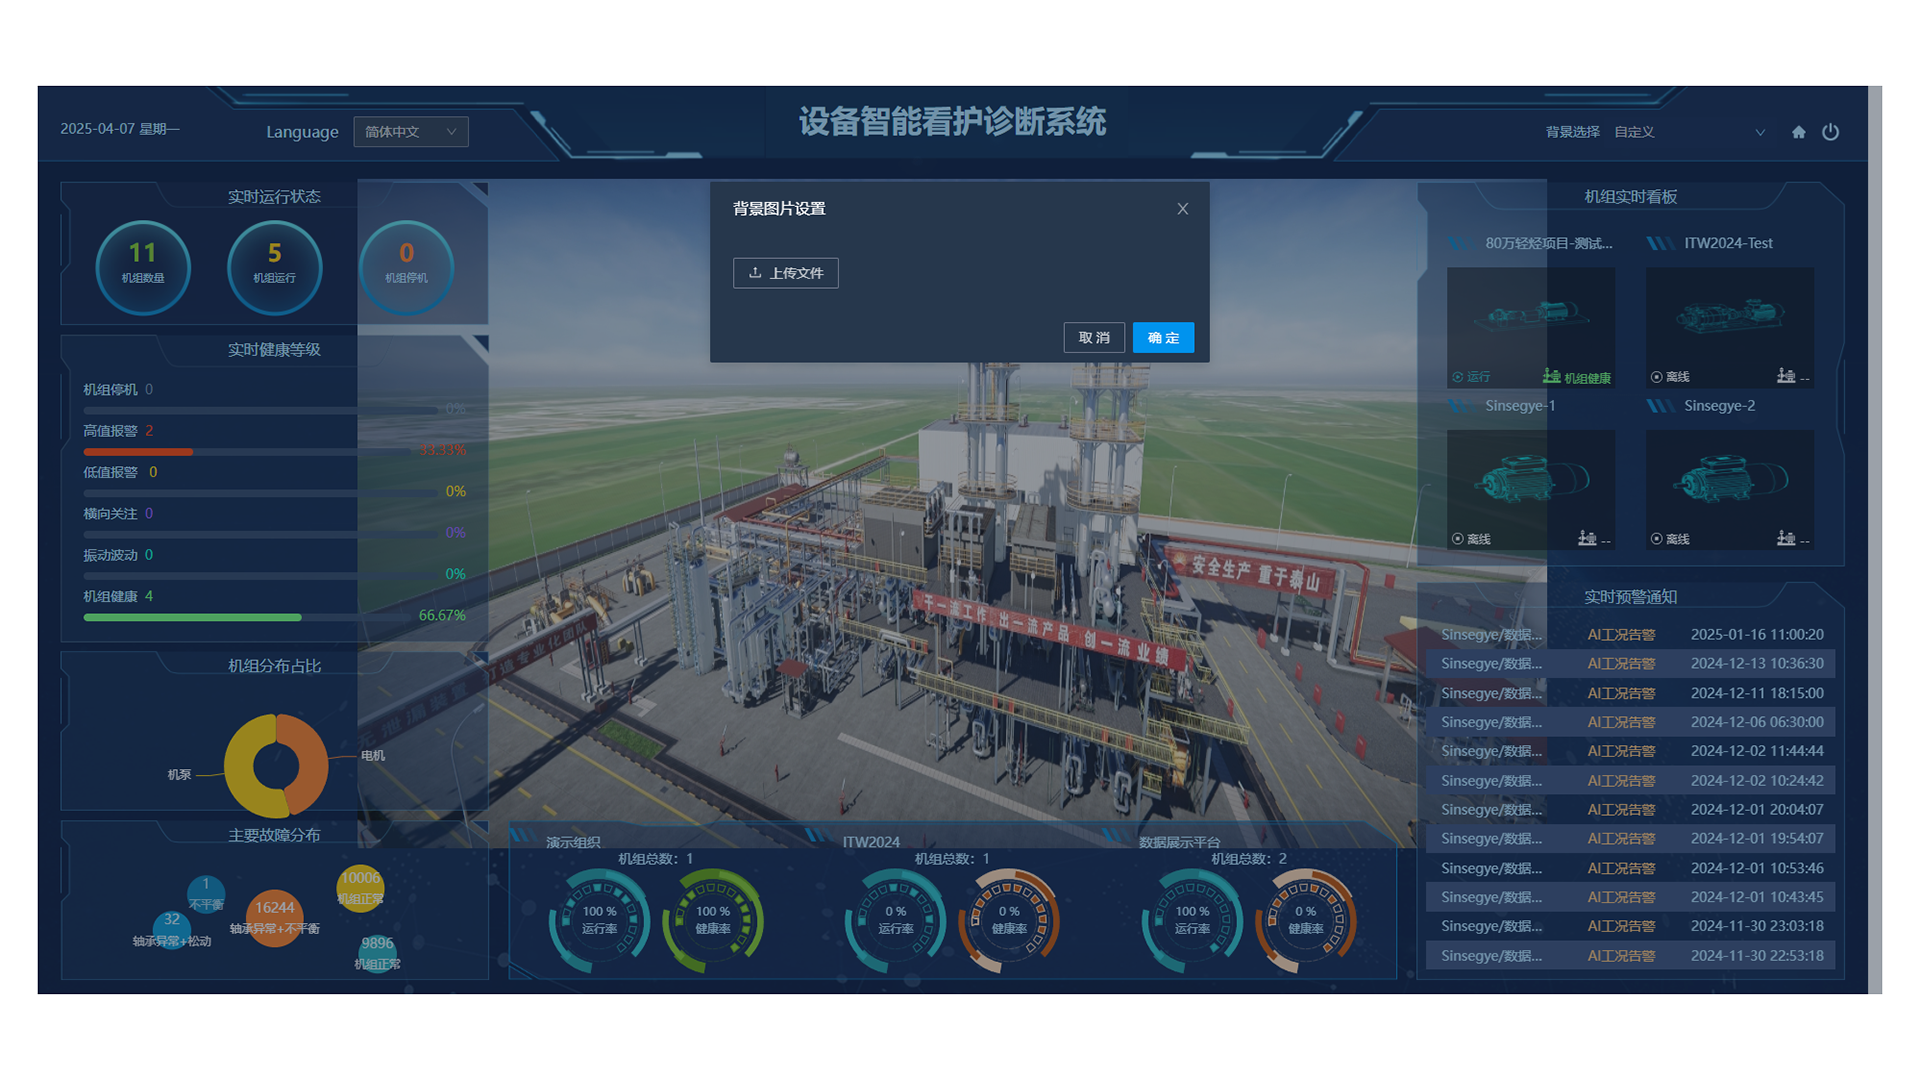Click the 演示组织 section title
The height and width of the screenshot is (1080, 1920).
[x=573, y=842]
